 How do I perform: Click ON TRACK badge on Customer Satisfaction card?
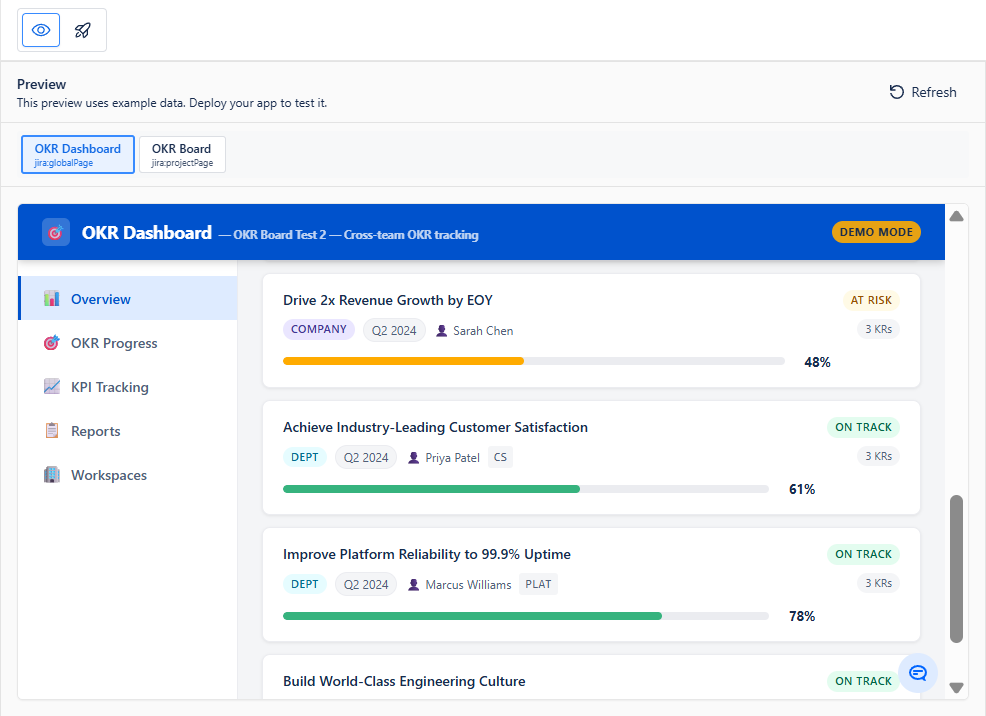pyautogui.click(x=863, y=427)
